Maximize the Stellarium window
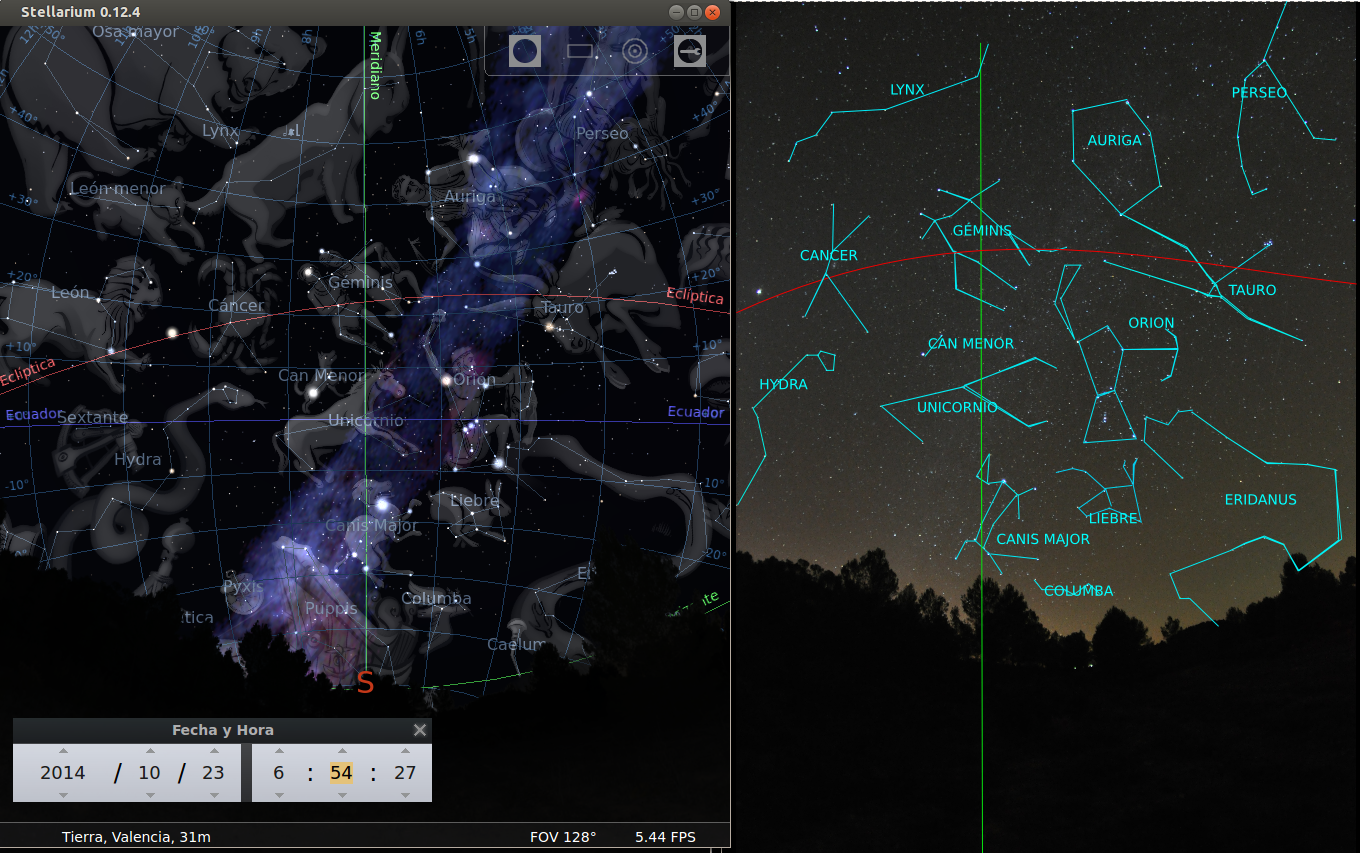This screenshot has width=1360, height=853. pos(695,12)
